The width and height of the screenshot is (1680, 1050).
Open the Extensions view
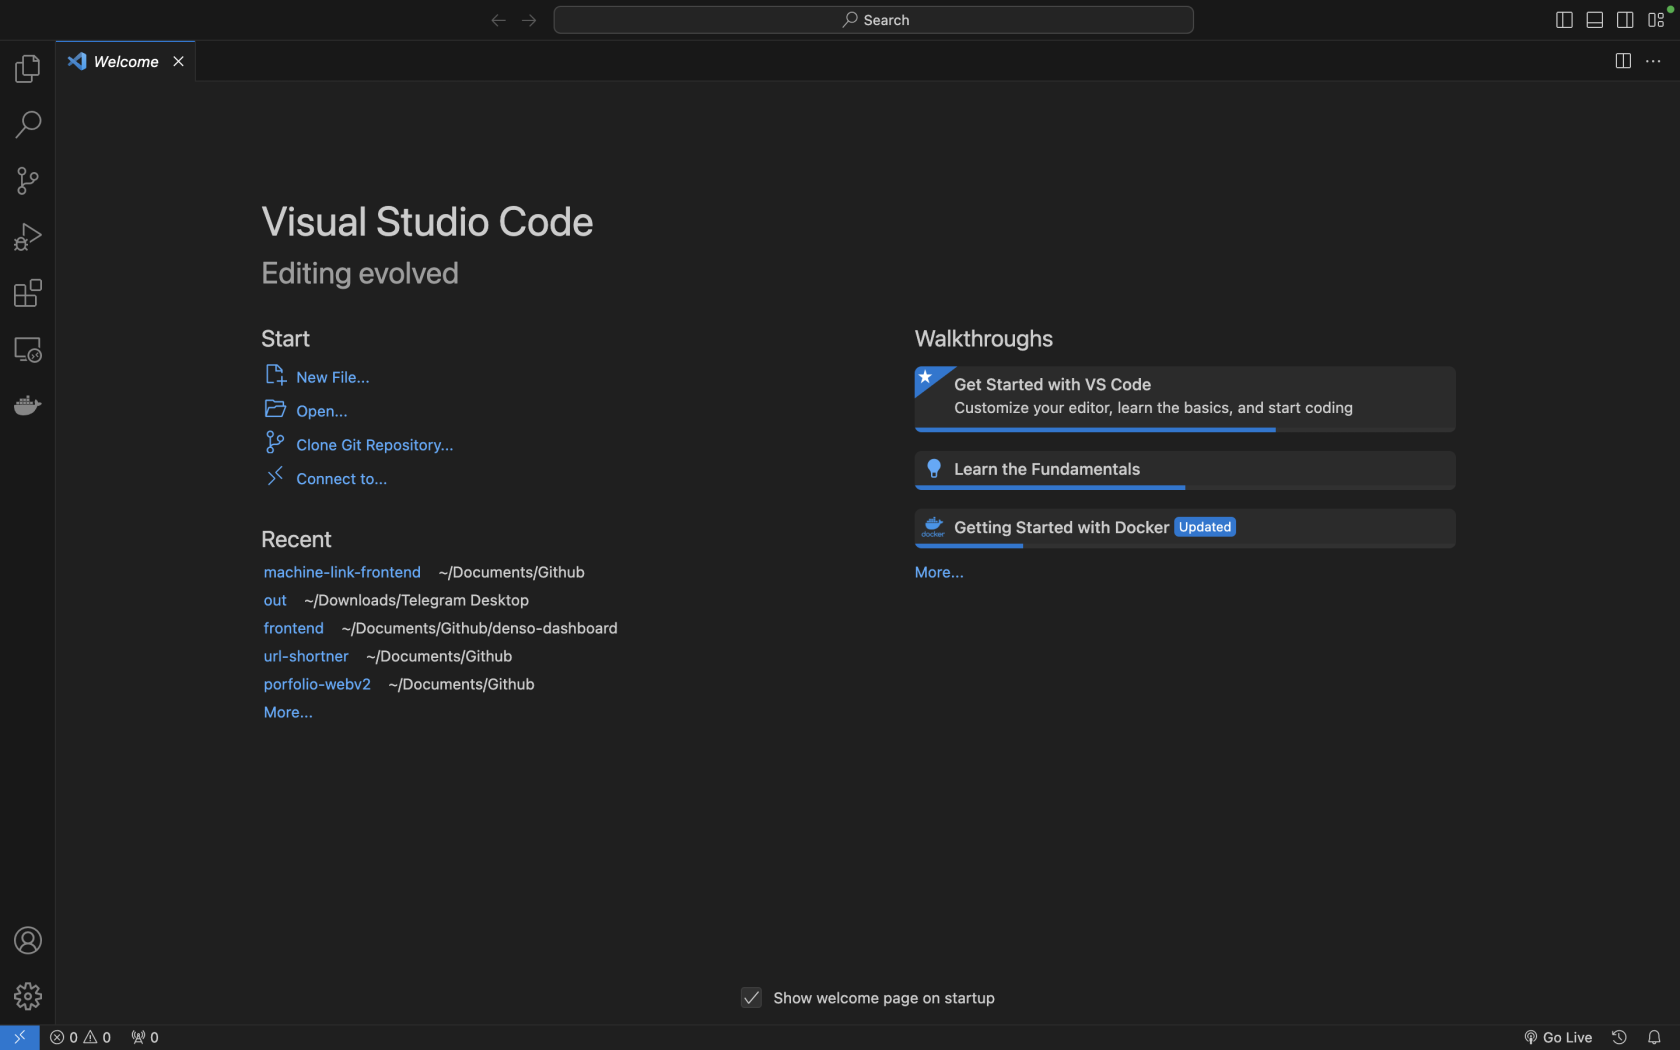(28, 293)
